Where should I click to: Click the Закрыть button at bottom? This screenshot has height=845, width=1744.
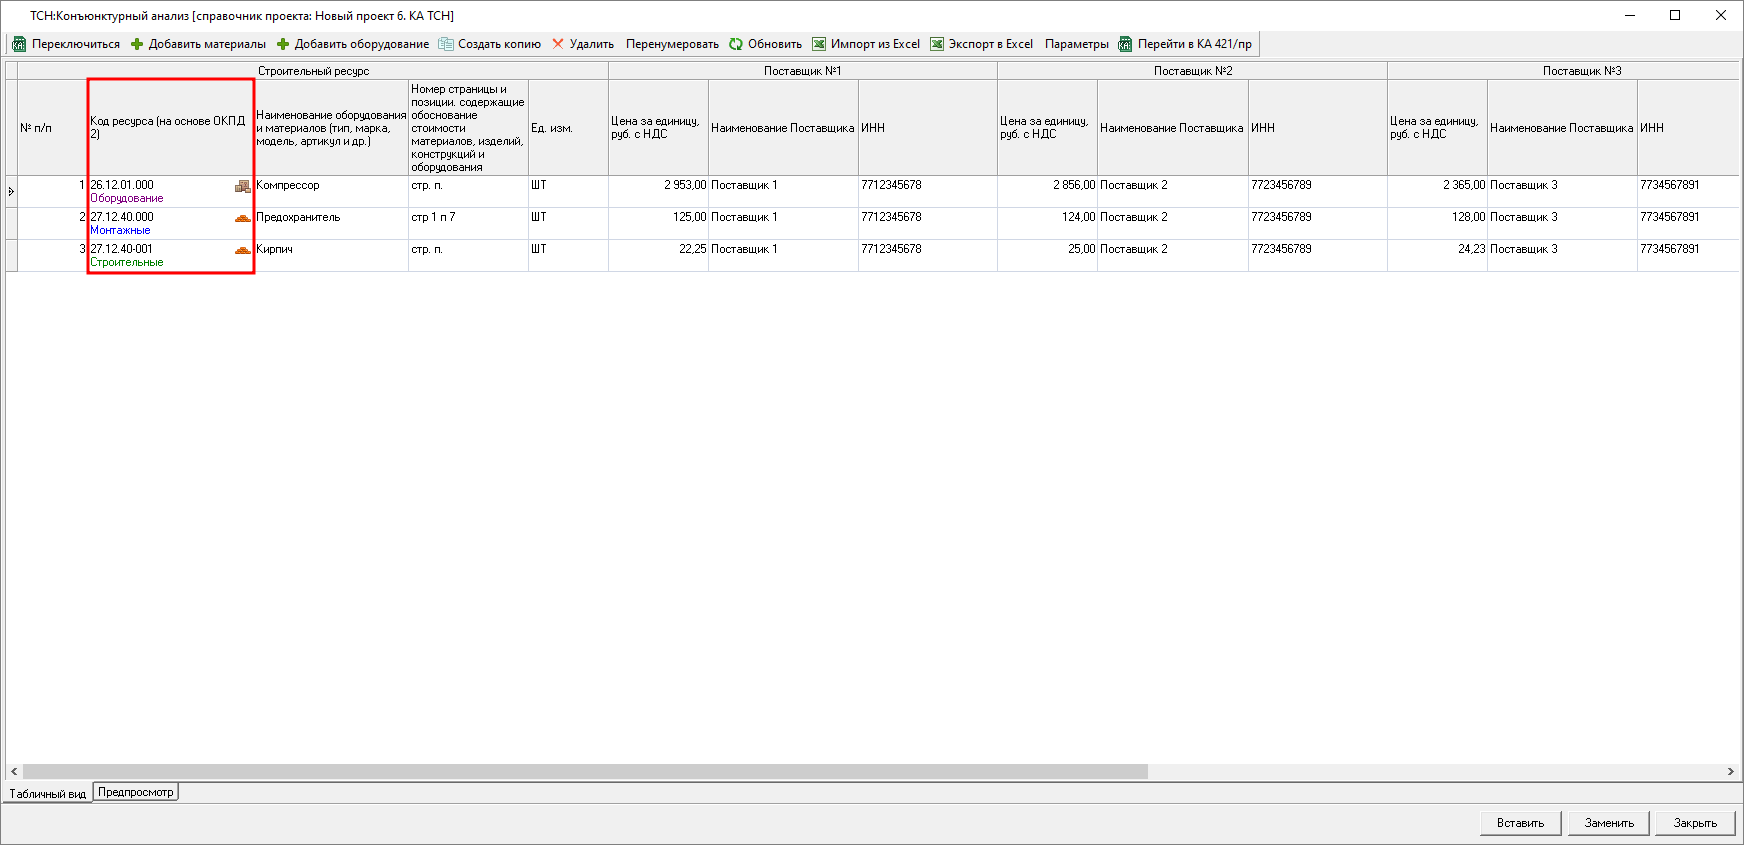click(x=1695, y=823)
